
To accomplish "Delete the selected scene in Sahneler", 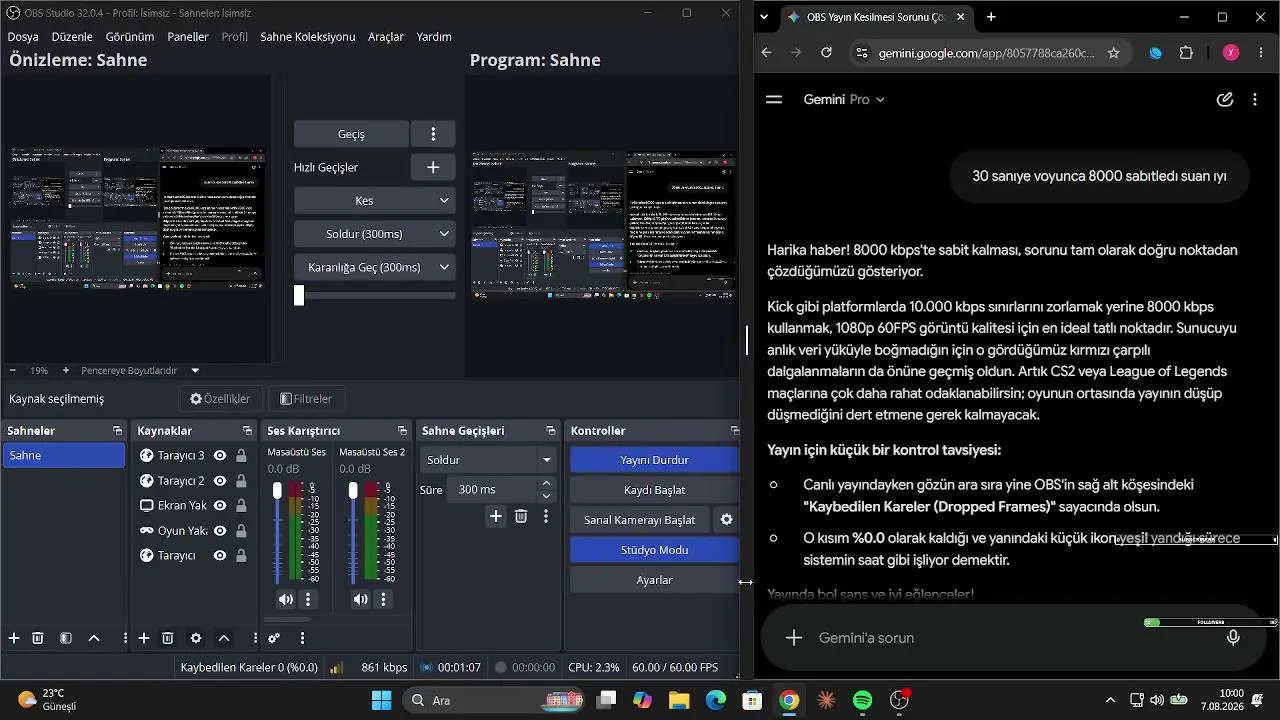I will [38, 638].
